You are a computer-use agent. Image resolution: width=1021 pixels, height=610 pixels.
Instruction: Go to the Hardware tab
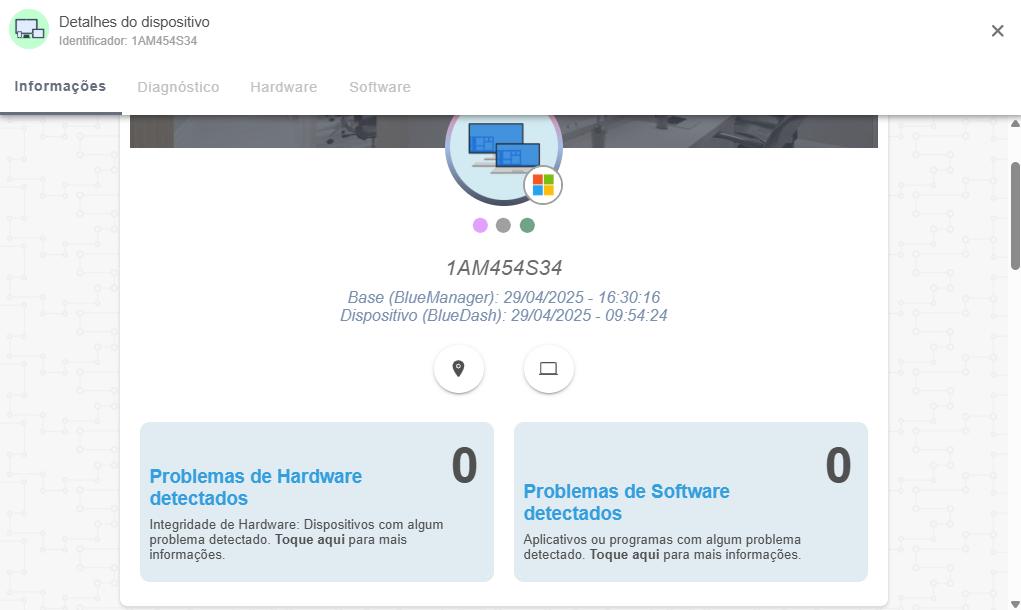[283, 88]
